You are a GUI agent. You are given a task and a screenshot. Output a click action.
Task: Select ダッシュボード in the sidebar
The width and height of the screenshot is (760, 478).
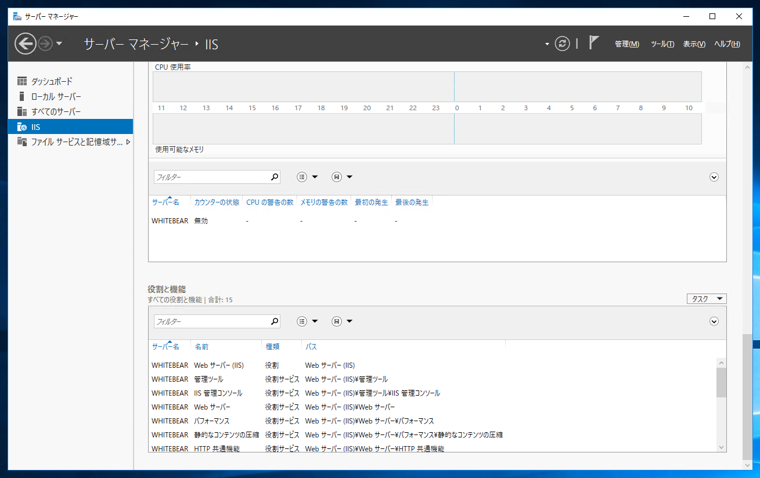[x=71, y=81]
